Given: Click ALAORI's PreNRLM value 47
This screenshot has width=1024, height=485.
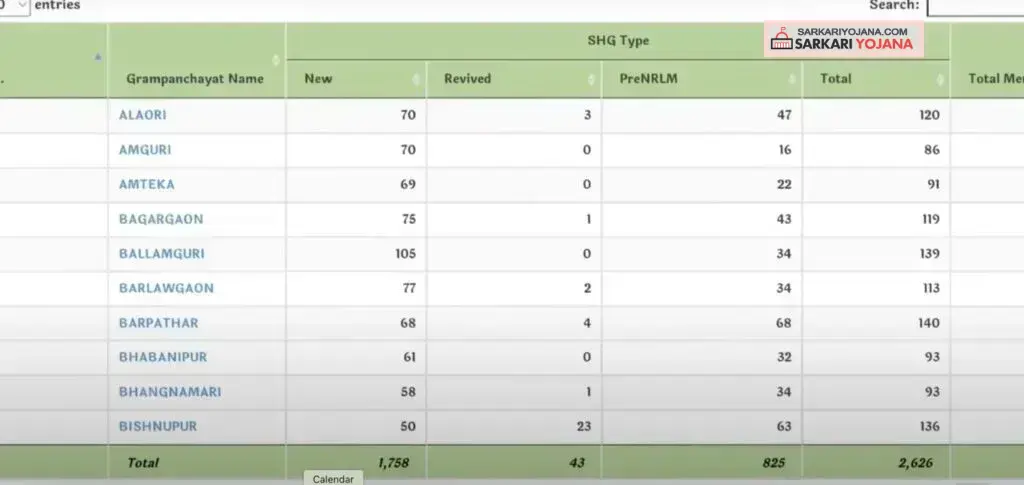Looking at the screenshot, I should 784,115.
